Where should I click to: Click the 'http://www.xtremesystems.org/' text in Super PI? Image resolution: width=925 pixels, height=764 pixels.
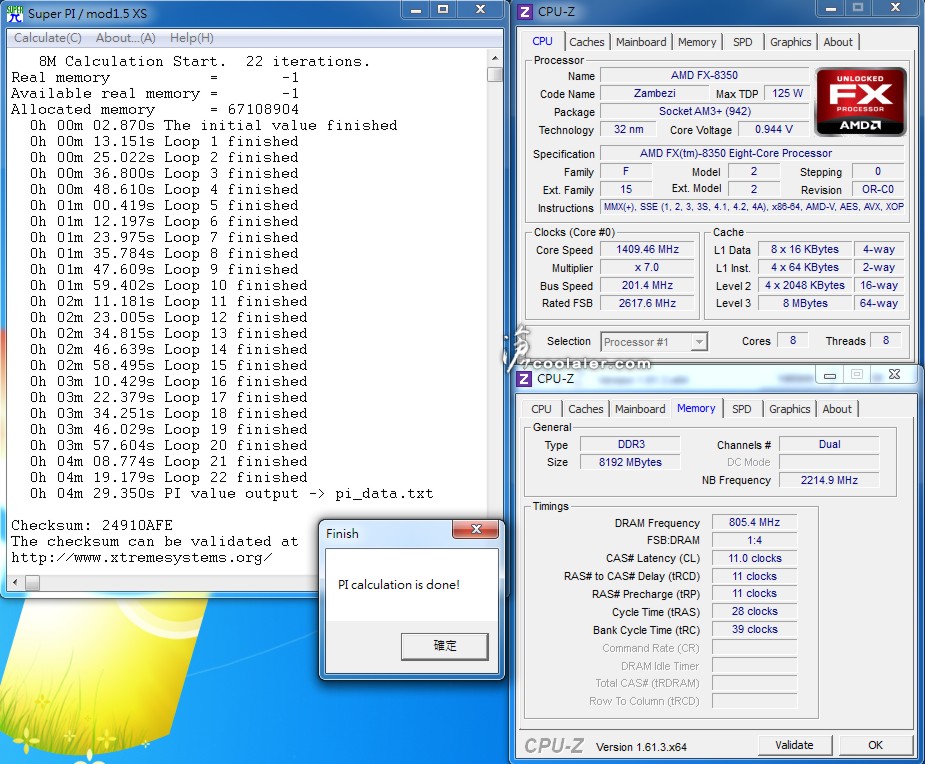coord(142,558)
